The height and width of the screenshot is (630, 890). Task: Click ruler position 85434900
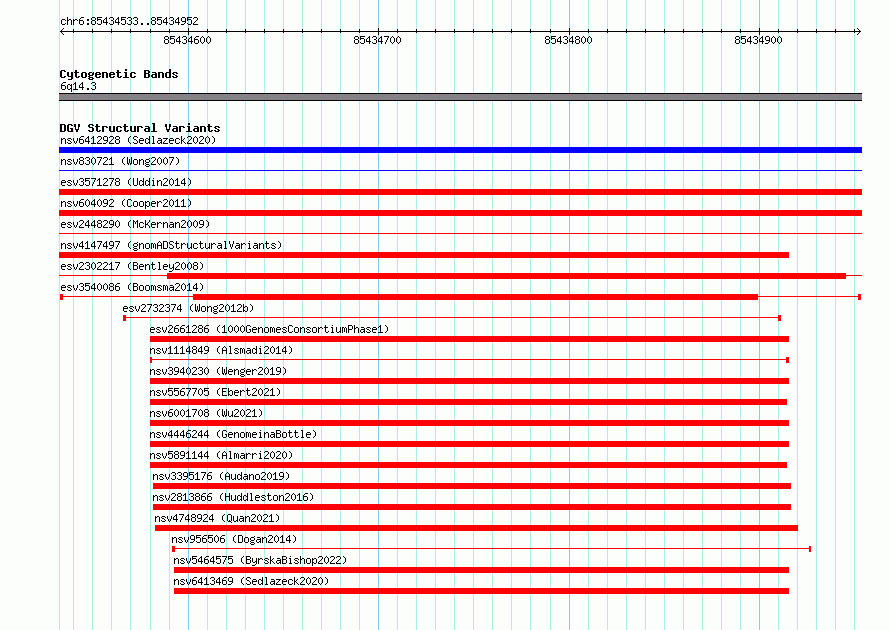click(758, 40)
